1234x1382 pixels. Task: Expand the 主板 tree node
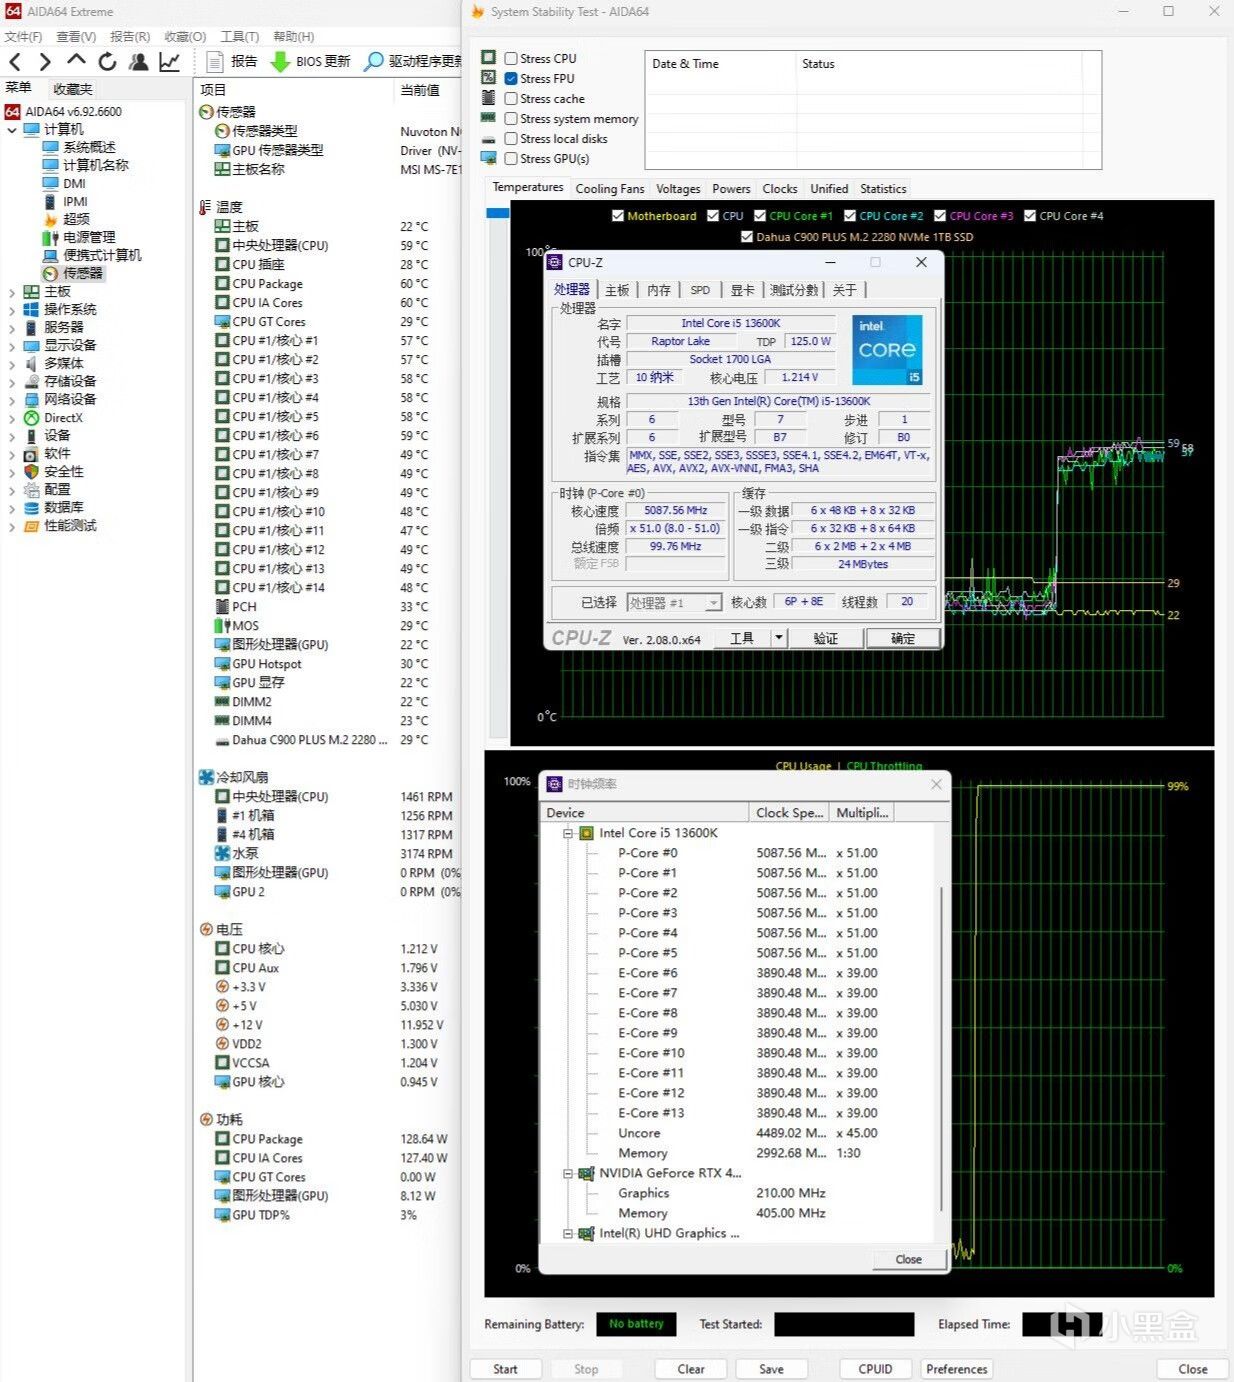[x=12, y=292]
